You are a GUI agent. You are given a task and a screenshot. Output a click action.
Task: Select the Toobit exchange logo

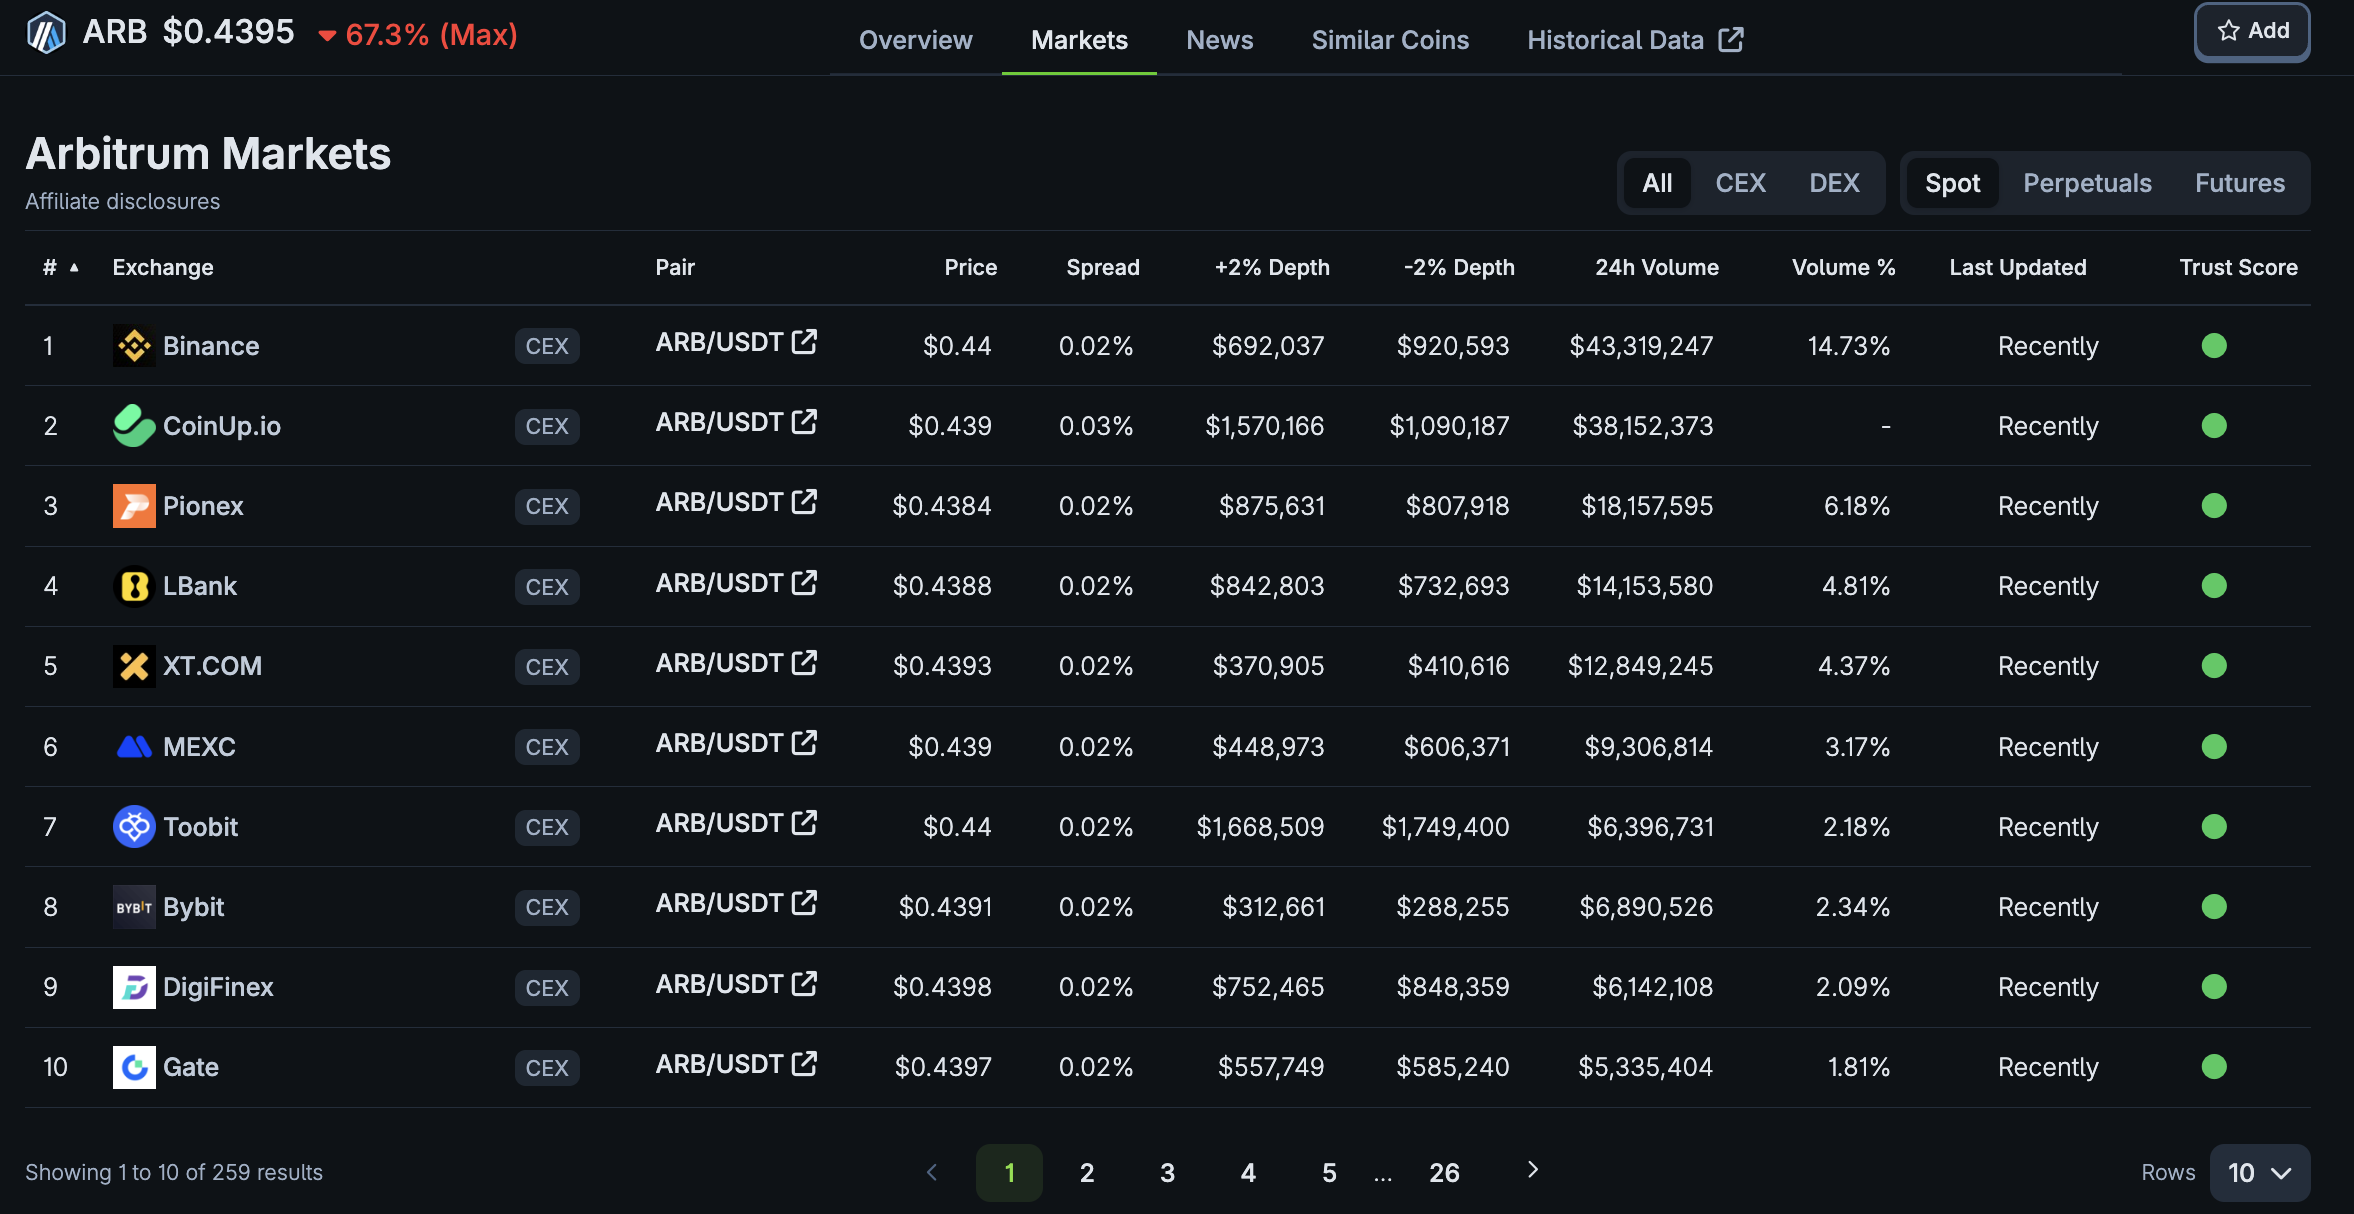pyautogui.click(x=133, y=827)
